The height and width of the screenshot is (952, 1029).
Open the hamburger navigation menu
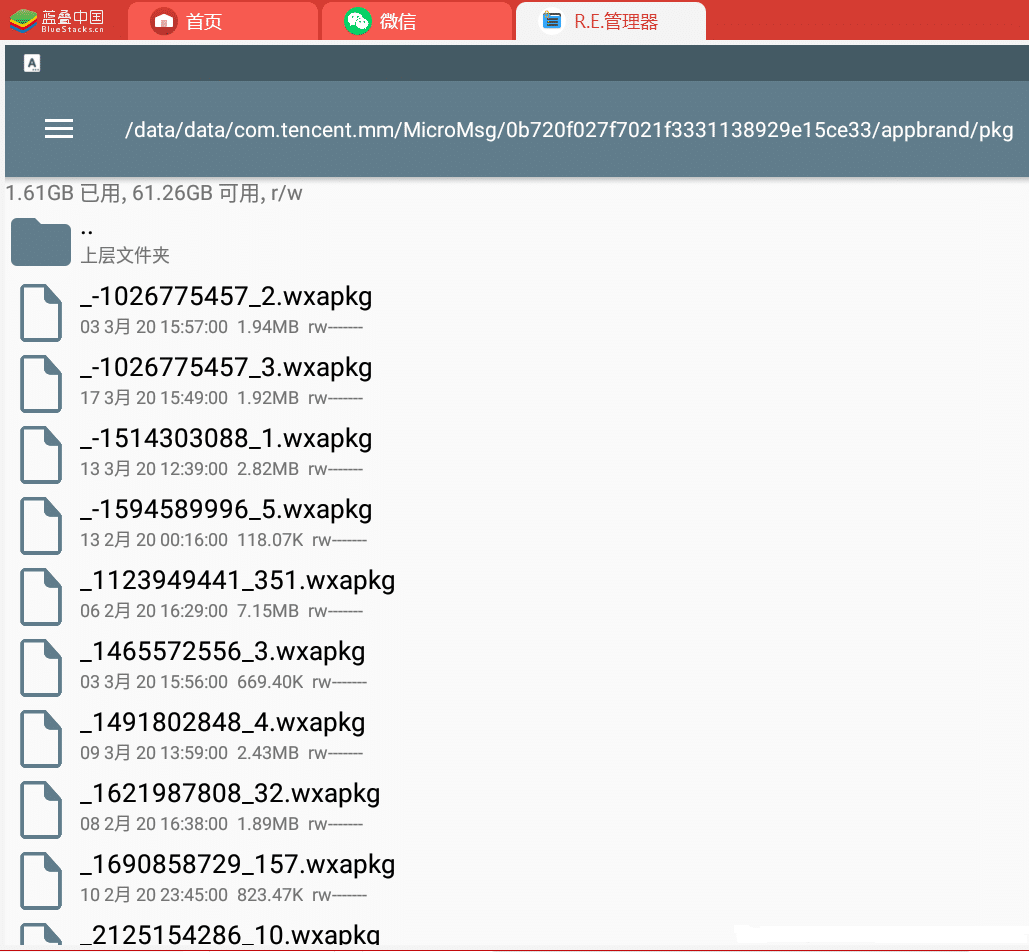[x=58, y=129]
